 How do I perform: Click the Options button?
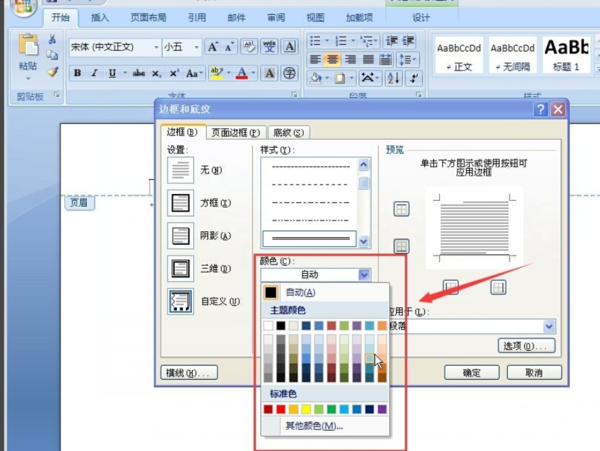[526, 346]
